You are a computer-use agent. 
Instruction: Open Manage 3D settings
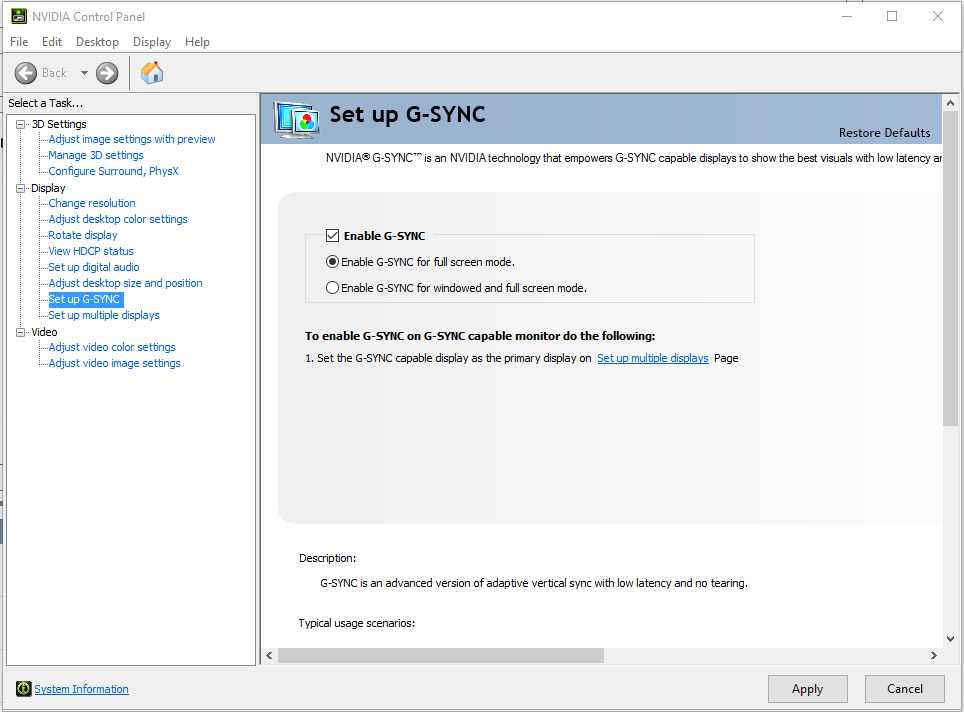(96, 155)
